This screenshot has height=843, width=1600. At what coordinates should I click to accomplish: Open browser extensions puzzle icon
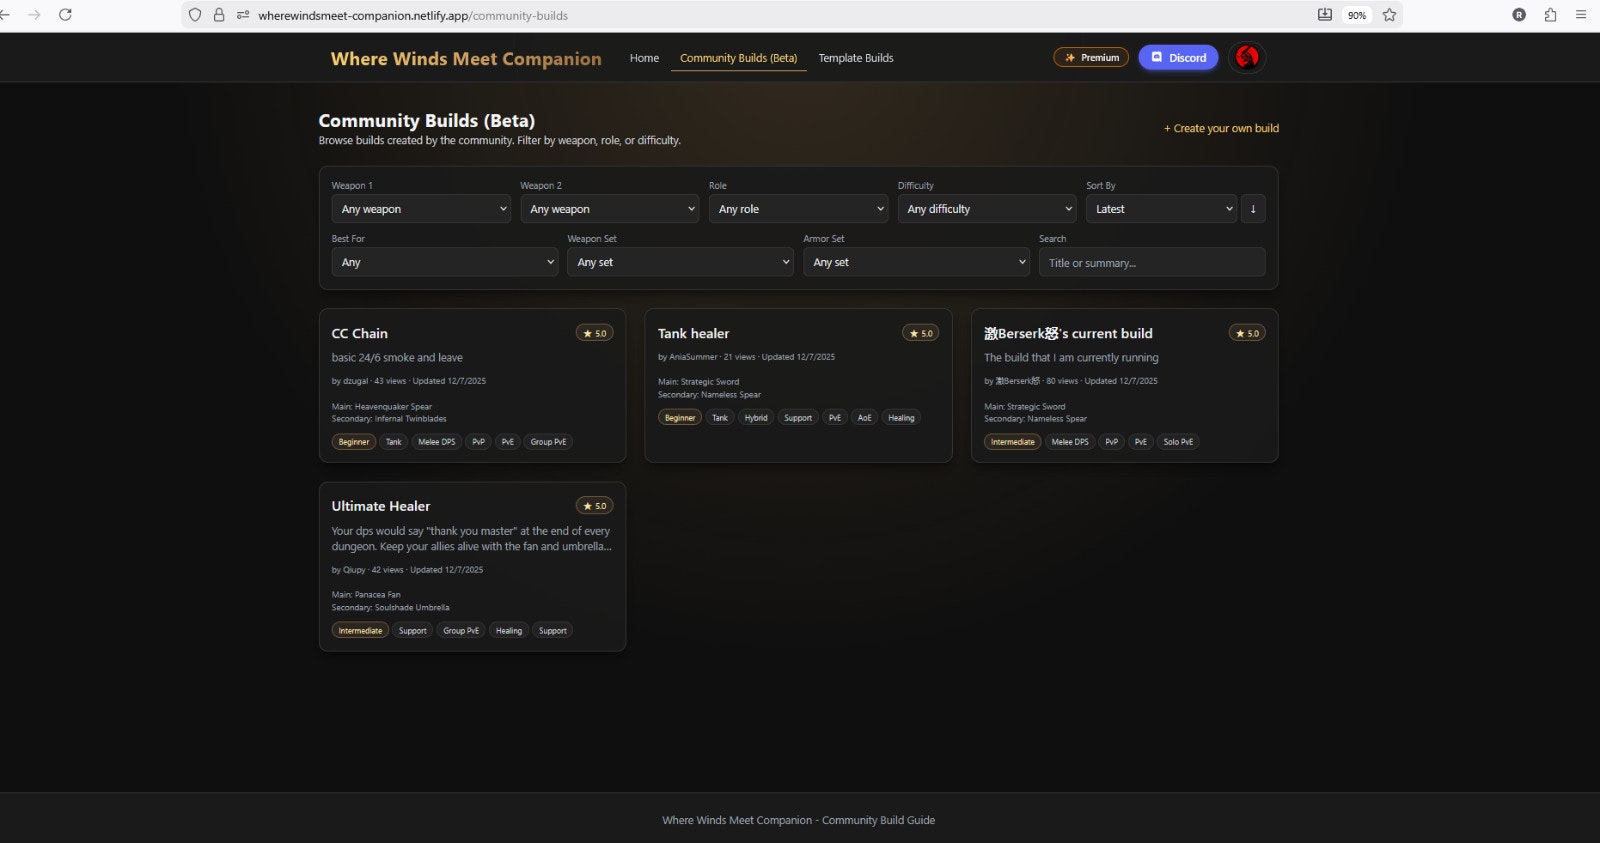pos(1550,15)
